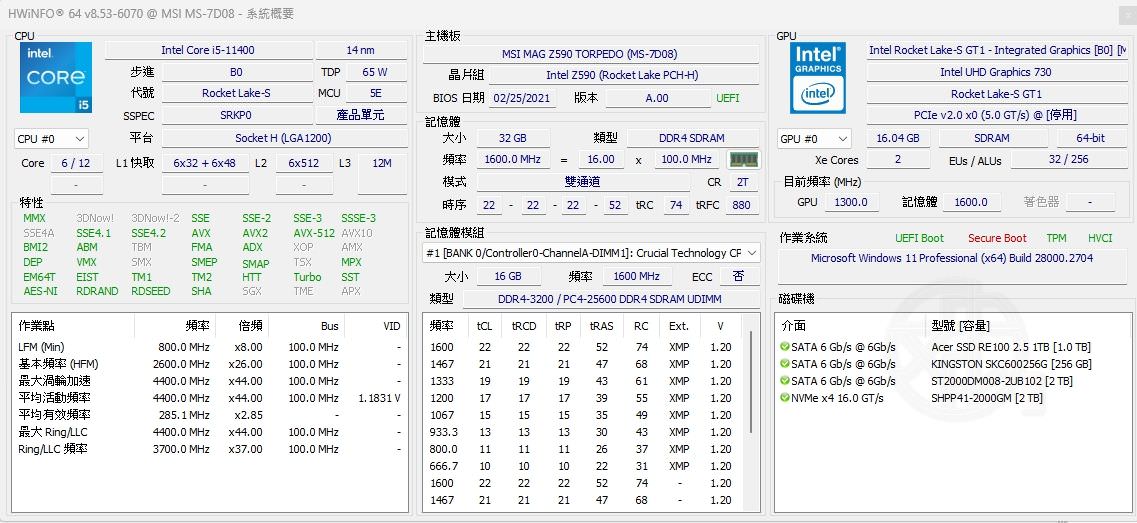Click the VID column header
Image resolution: width=1137 pixels, height=523 pixels.
(376, 326)
